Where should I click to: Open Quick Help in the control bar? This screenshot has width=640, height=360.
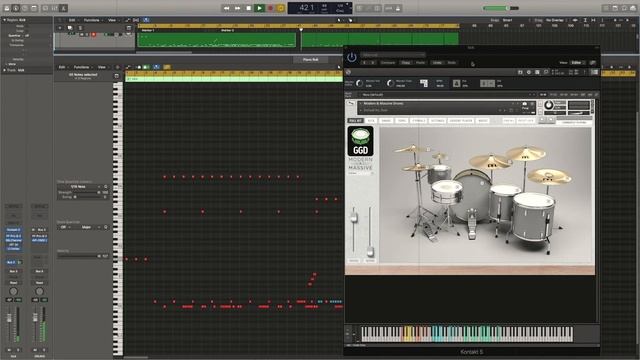click(25, 8)
